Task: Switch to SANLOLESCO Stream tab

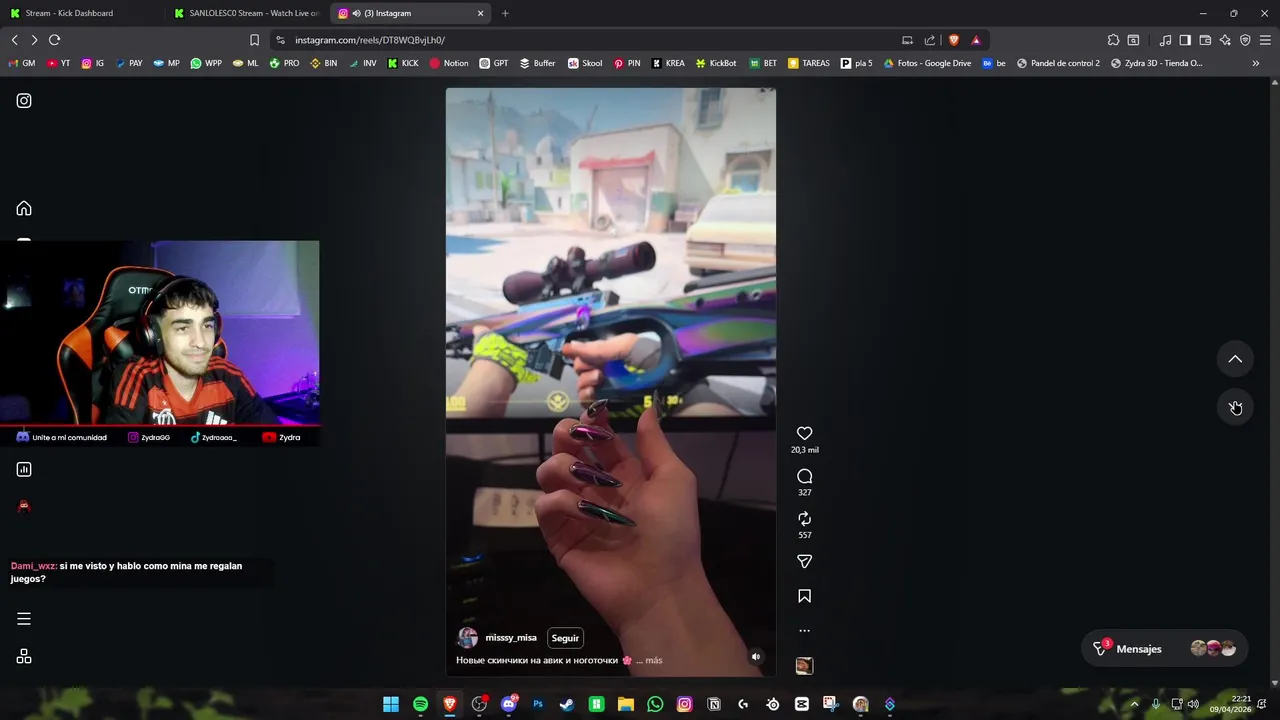Action: pyautogui.click(x=246, y=13)
